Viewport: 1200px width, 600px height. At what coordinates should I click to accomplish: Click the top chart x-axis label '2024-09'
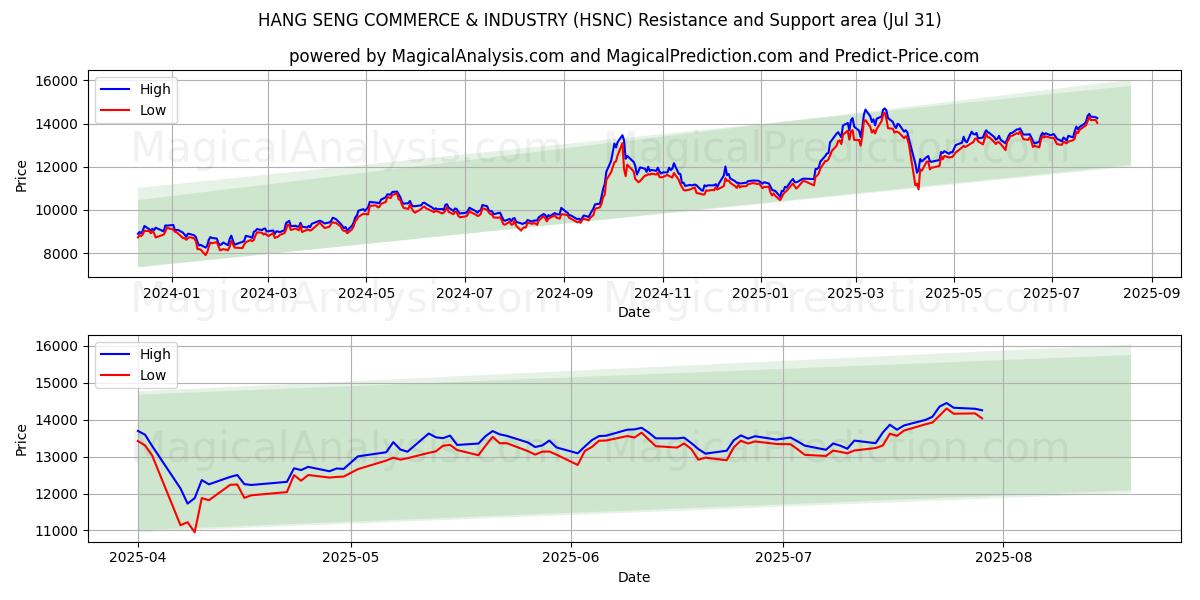click(x=564, y=293)
